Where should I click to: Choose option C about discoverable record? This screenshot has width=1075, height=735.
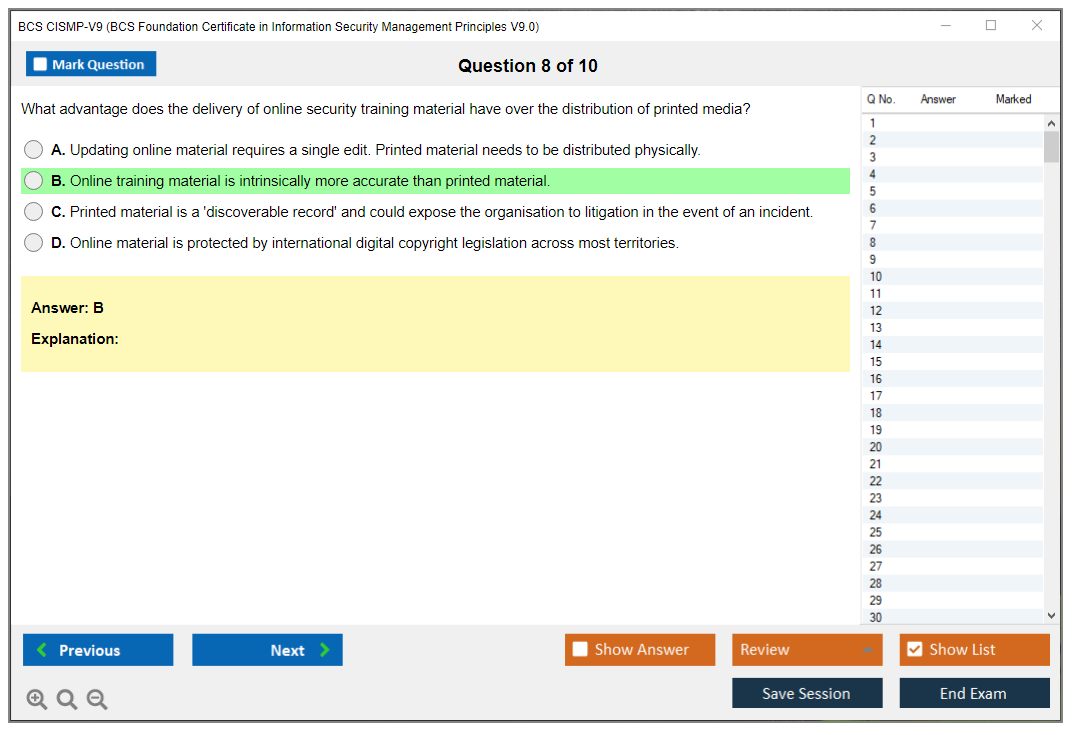[34, 212]
